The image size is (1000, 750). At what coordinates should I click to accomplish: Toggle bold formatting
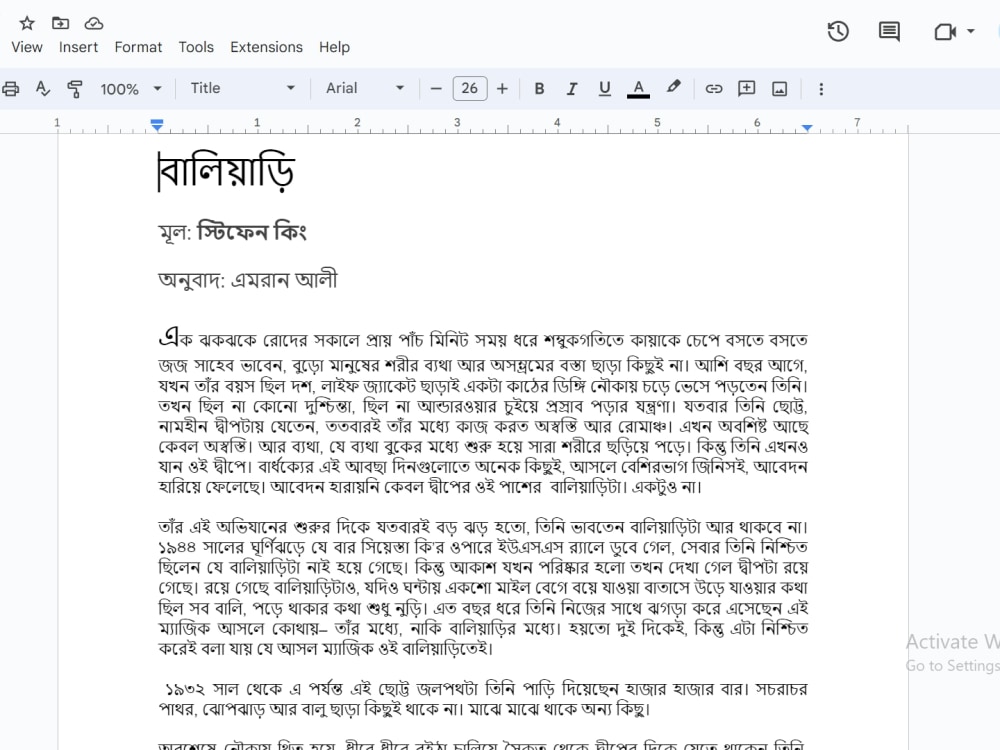pos(540,89)
